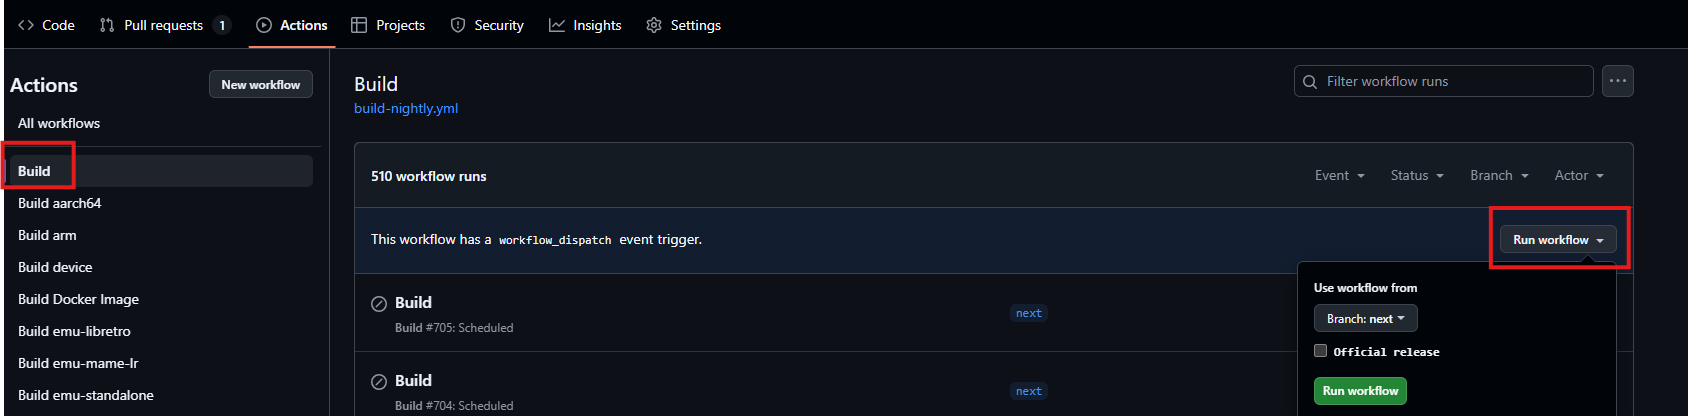The image size is (1688, 416).
Task: Open the Build #705 scheduled run
Action: [413, 303]
